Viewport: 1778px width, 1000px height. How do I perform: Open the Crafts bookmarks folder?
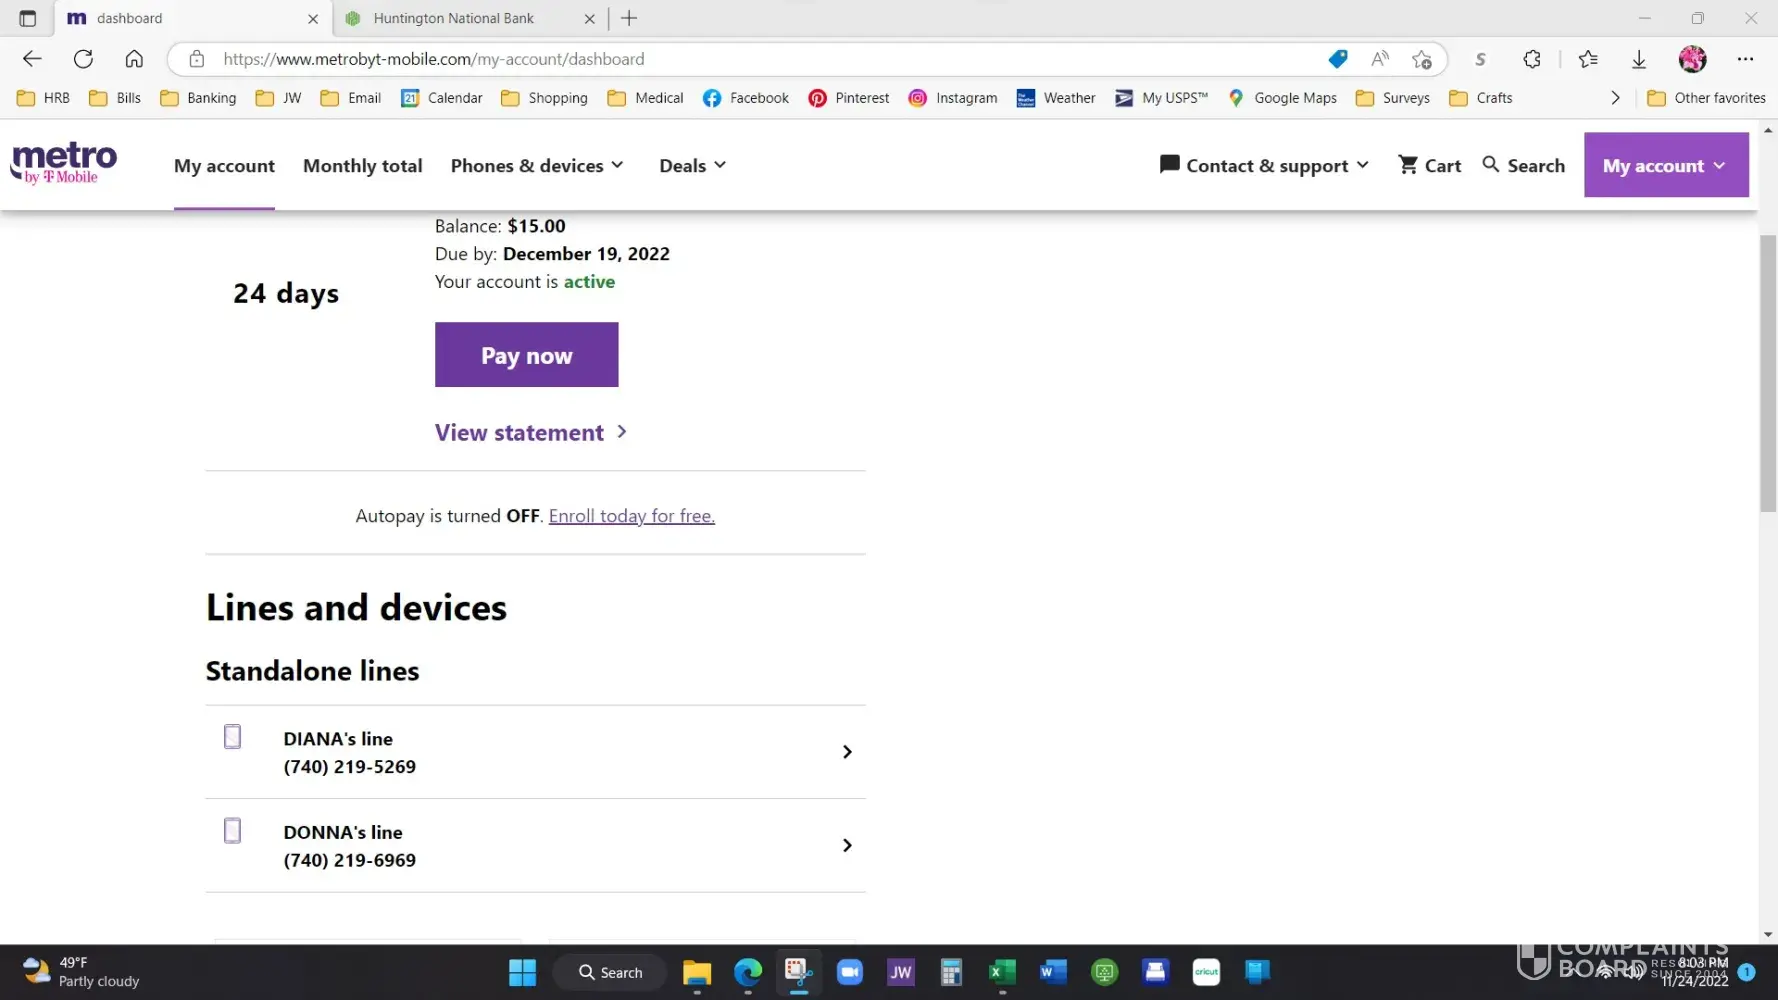[x=1481, y=98]
